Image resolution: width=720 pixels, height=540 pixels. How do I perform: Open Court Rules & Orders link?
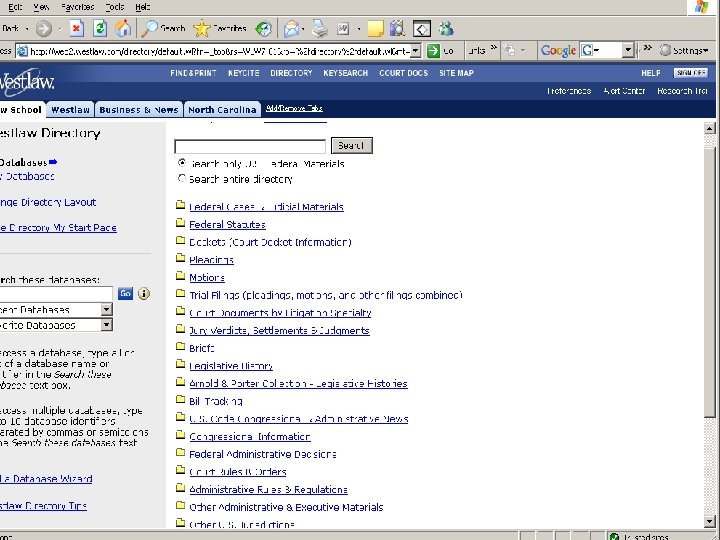(238, 472)
